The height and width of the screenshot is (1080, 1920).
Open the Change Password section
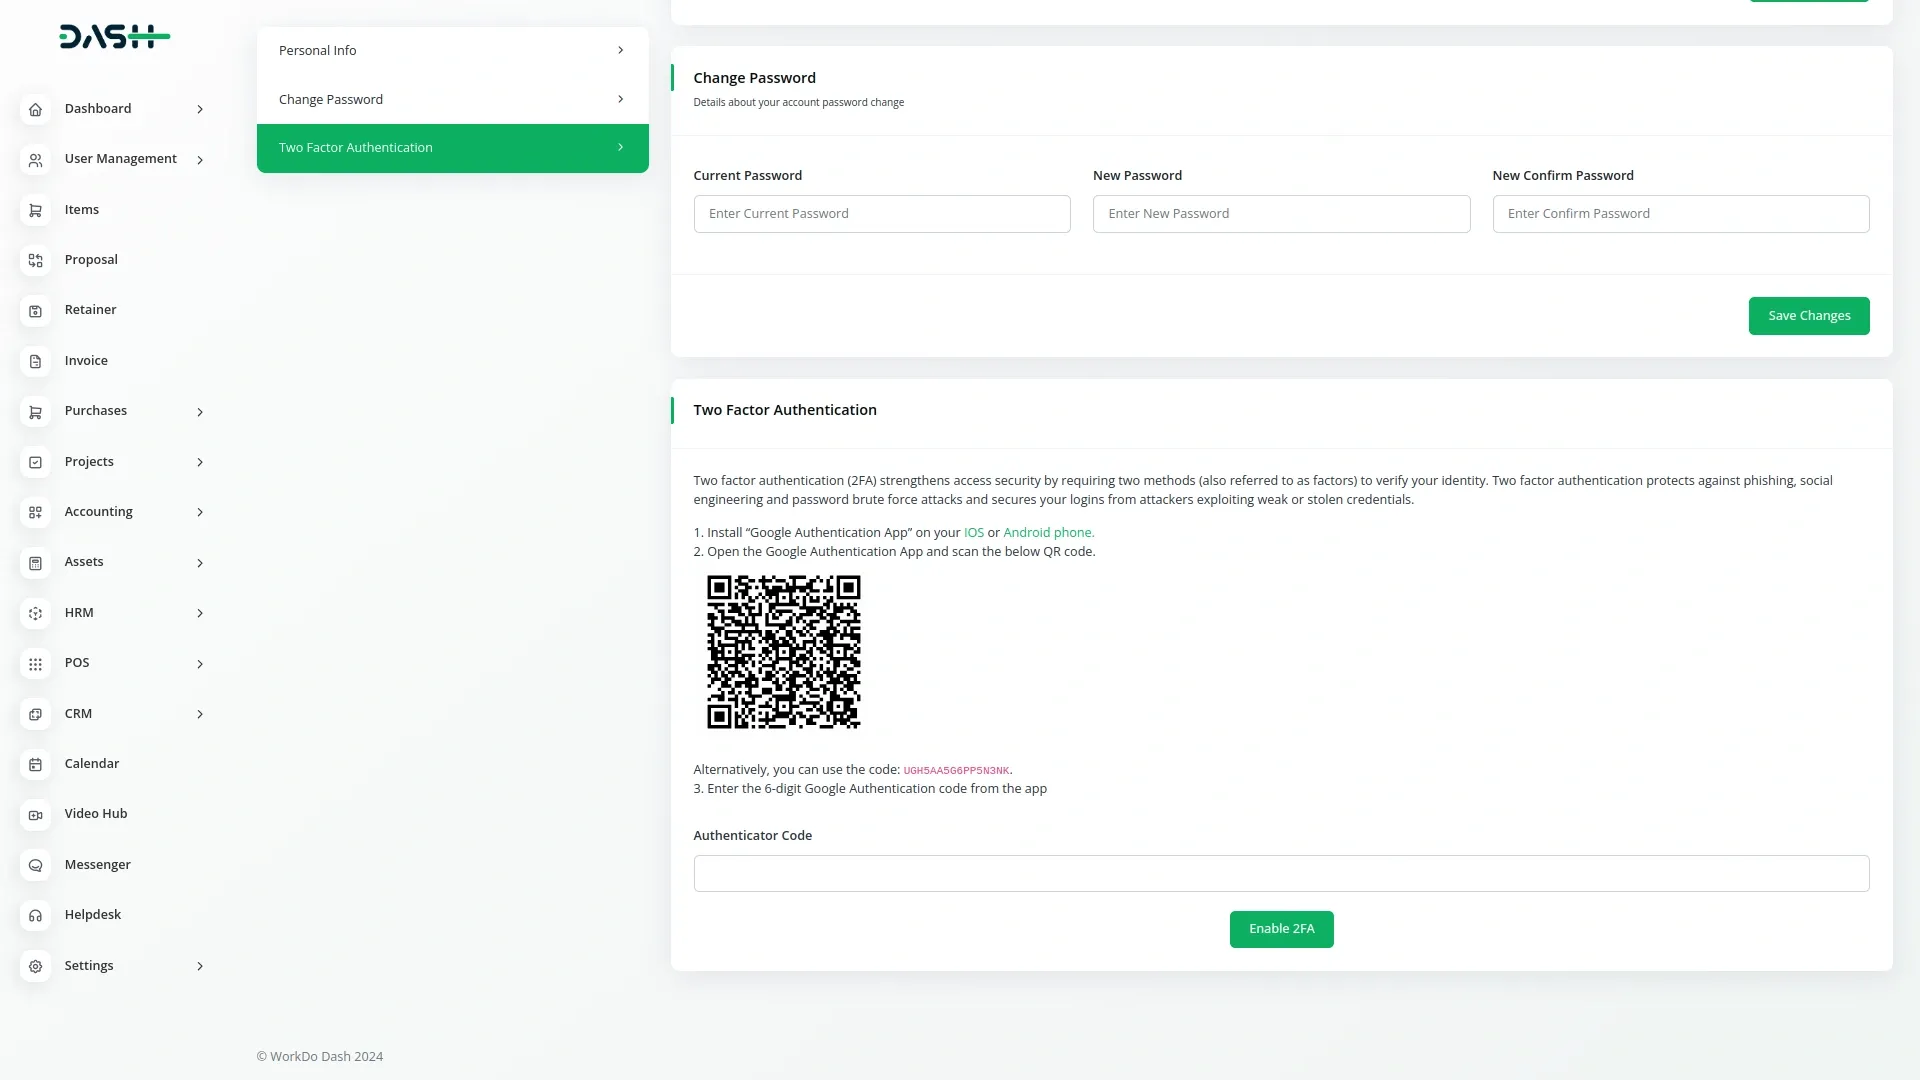click(452, 99)
